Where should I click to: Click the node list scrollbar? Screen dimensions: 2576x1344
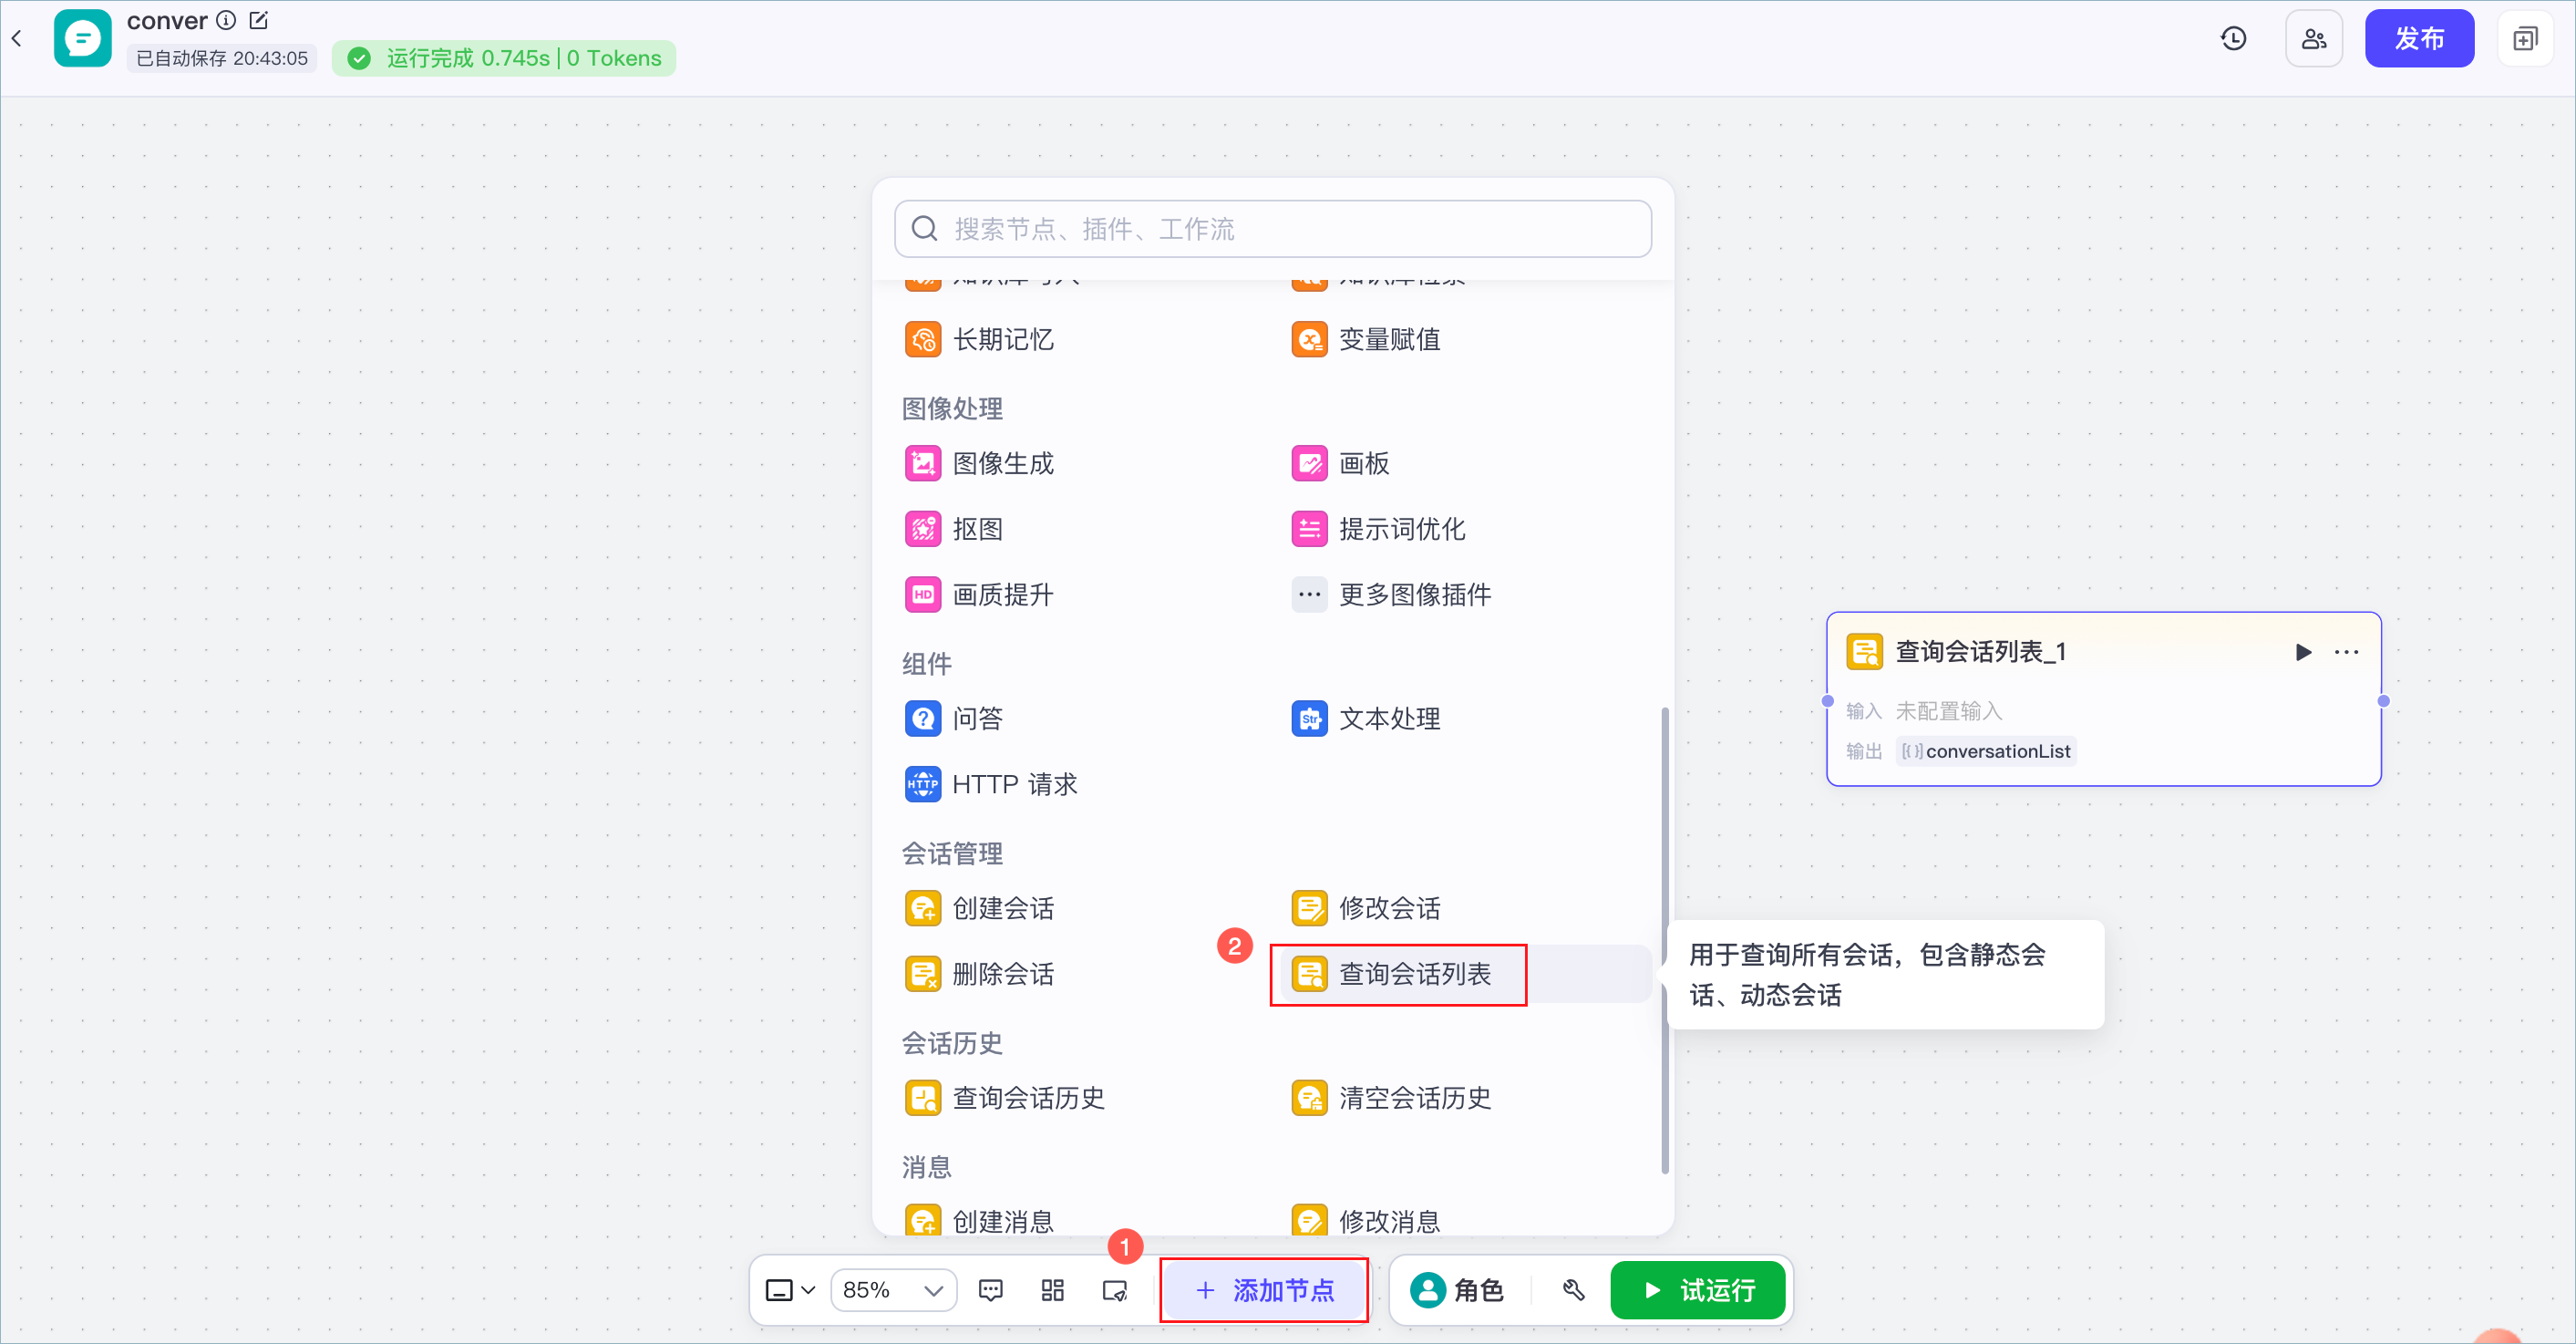point(1665,940)
